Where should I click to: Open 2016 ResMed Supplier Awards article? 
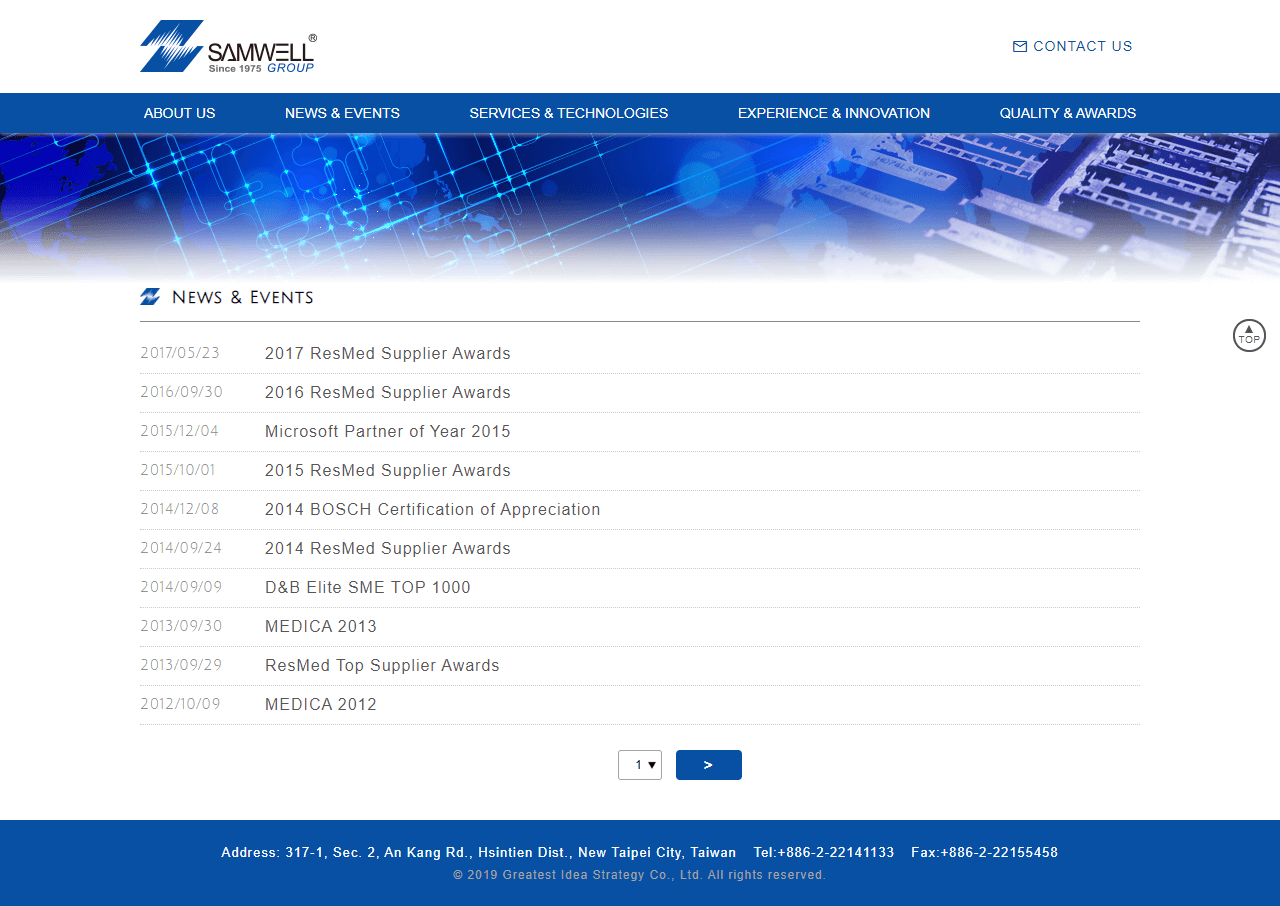tap(388, 392)
